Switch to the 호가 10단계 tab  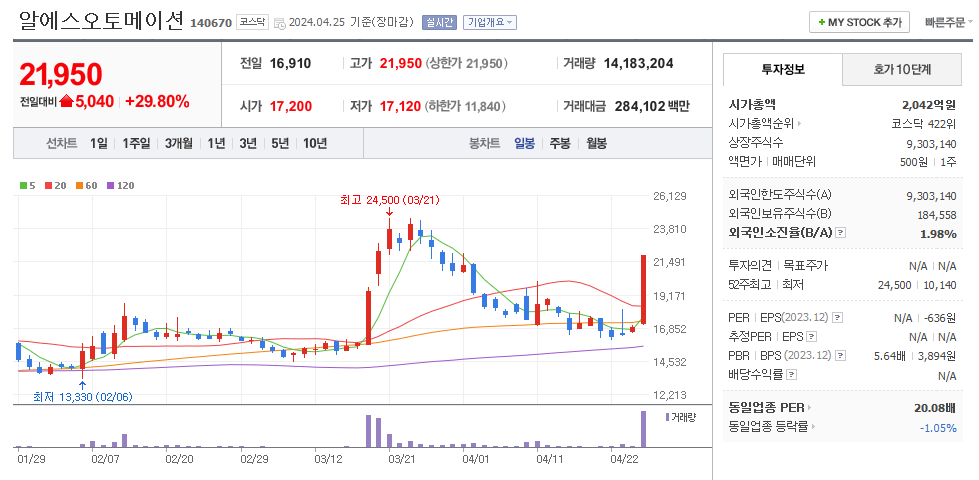pyautogui.click(x=902, y=69)
